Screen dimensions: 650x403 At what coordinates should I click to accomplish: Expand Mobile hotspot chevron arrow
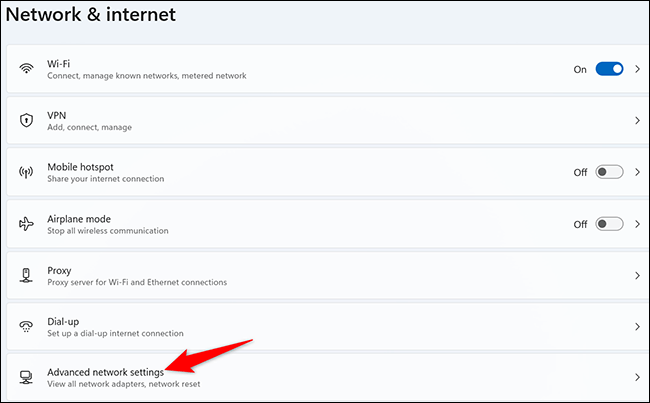(x=637, y=172)
